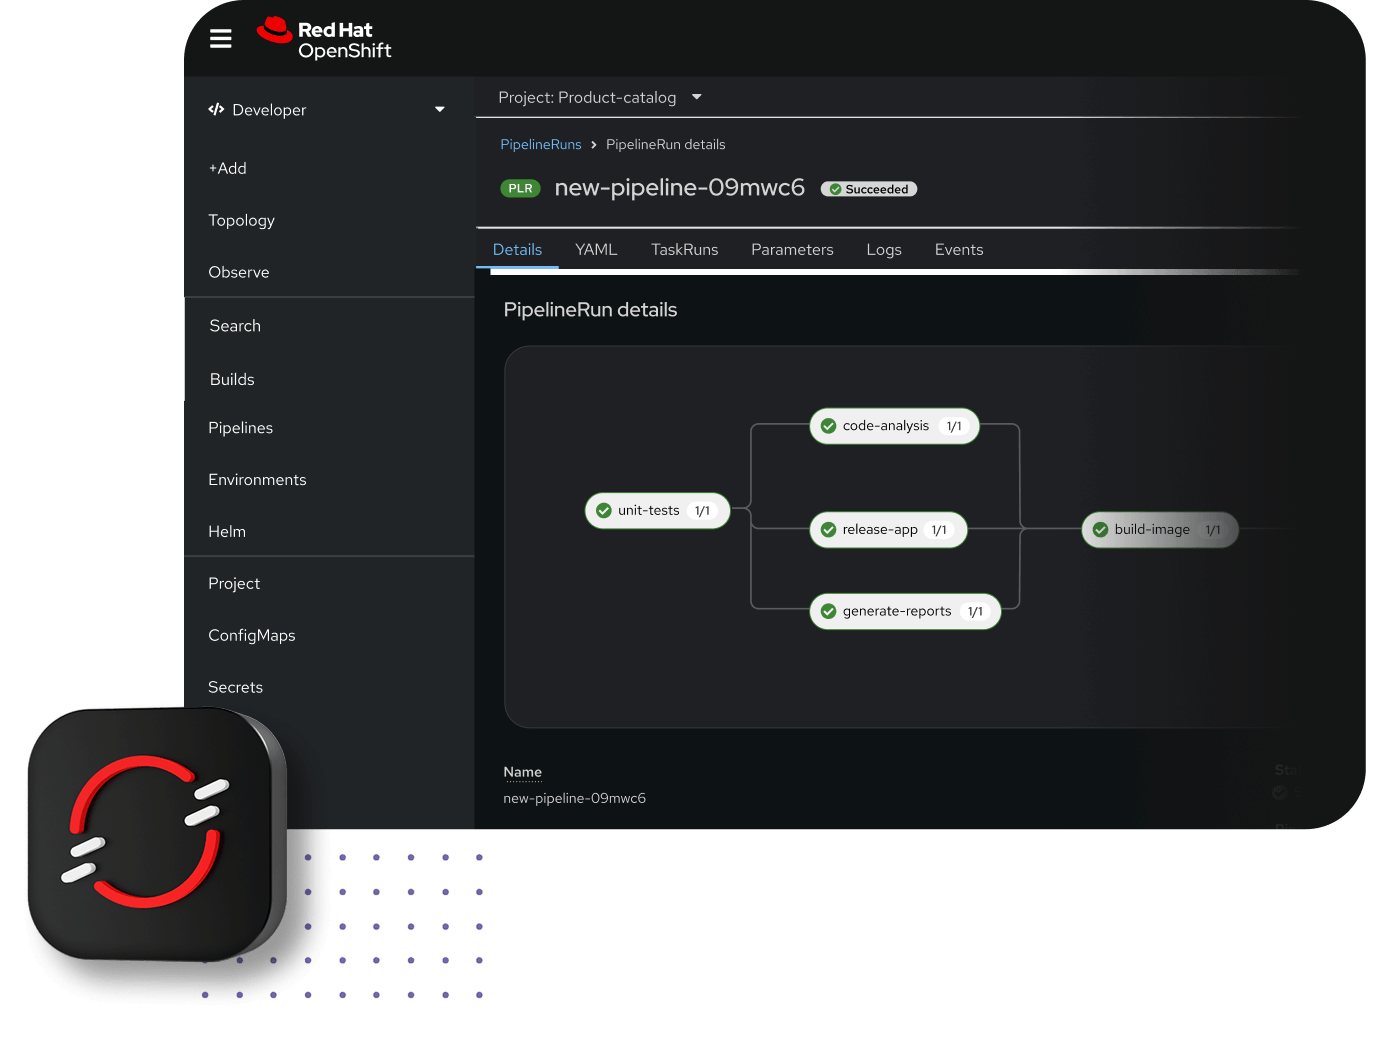The height and width of the screenshot is (1040, 1374).
Task: Open Secrets from the sidebar menu
Action: click(x=235, y=687)
